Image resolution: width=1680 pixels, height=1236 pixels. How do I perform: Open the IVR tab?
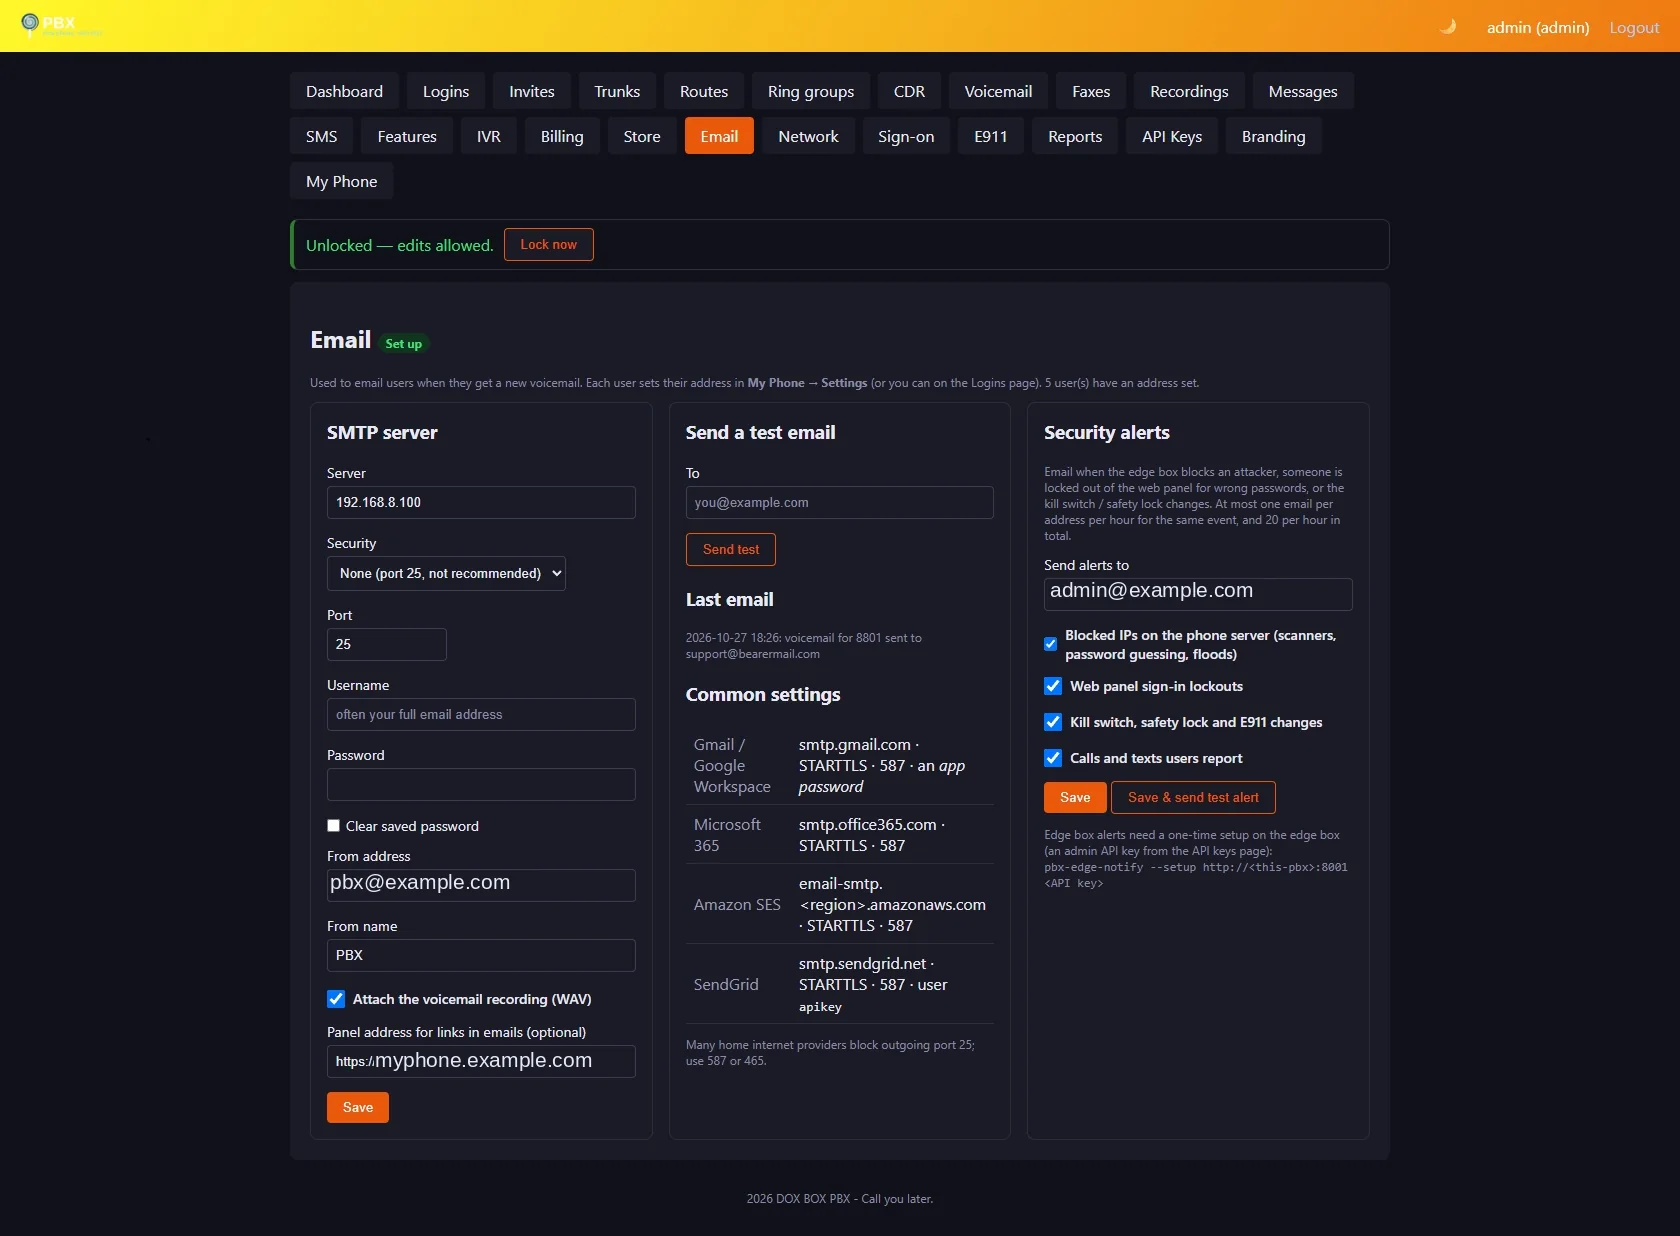489,136
